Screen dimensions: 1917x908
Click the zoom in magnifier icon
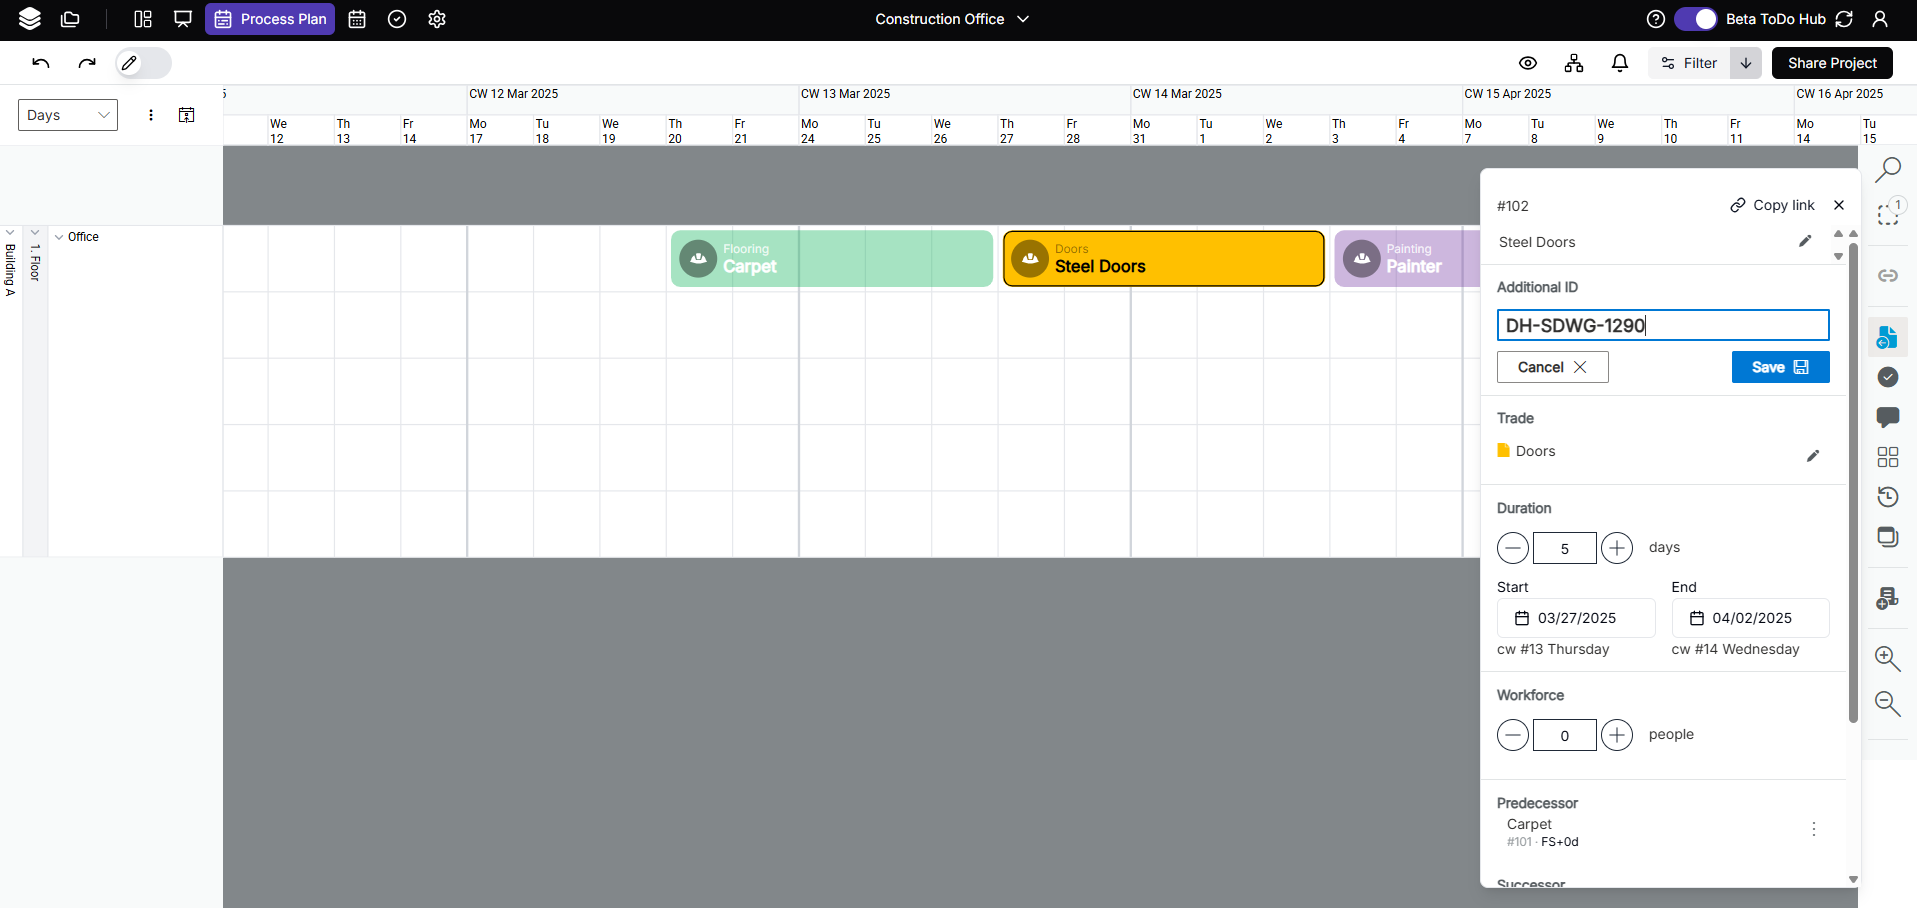click(1887, 658)
